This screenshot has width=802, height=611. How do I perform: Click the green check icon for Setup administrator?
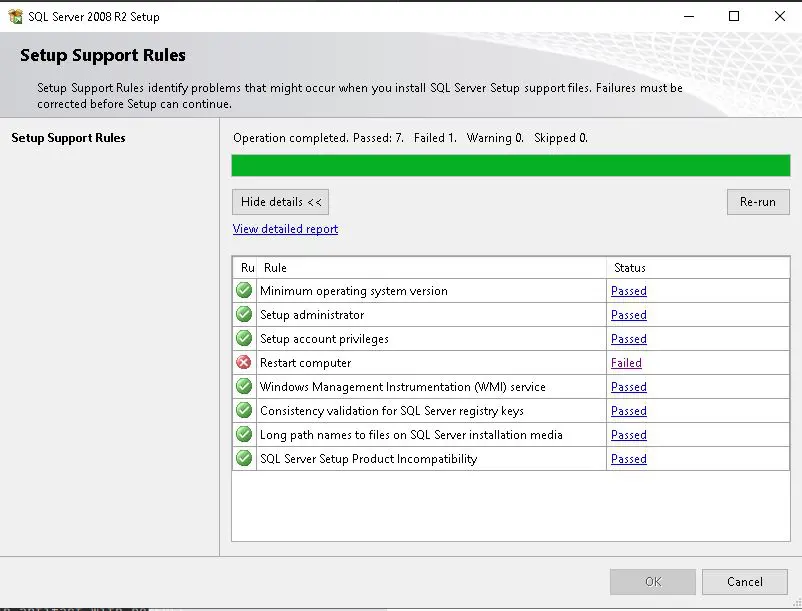tap(244, 314)
